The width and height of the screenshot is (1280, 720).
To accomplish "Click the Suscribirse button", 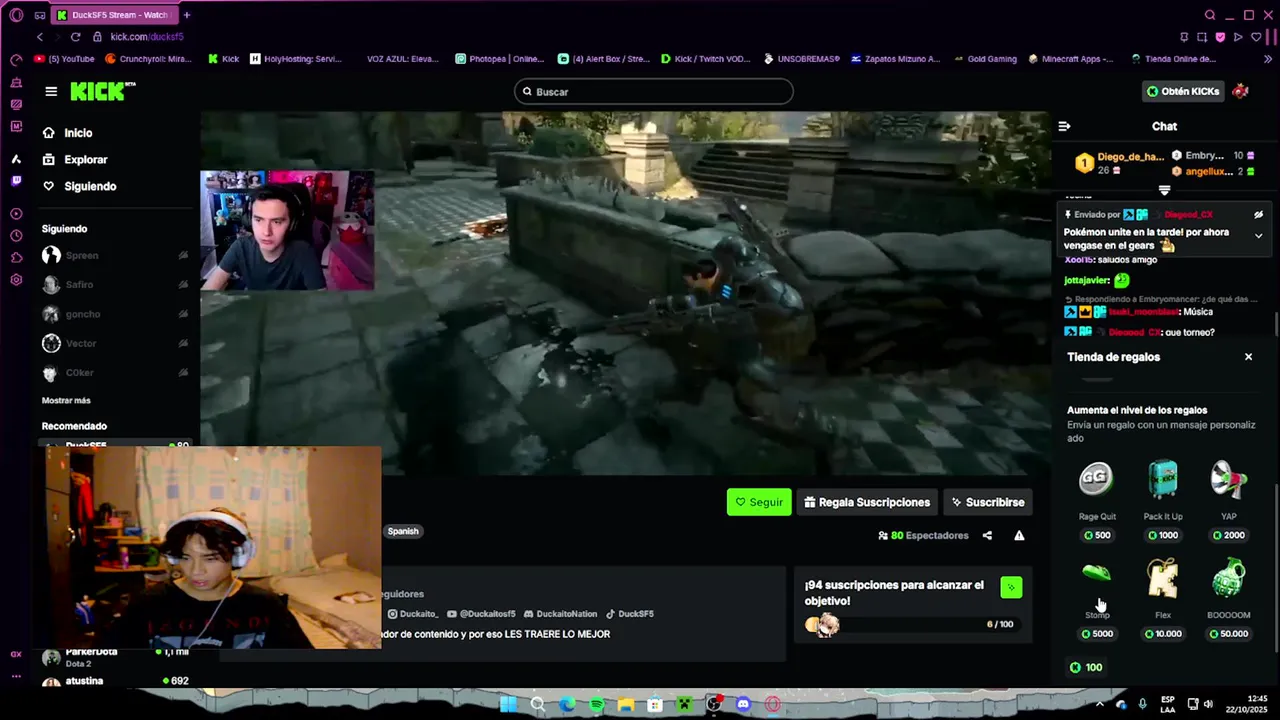I will coord(987,502).
